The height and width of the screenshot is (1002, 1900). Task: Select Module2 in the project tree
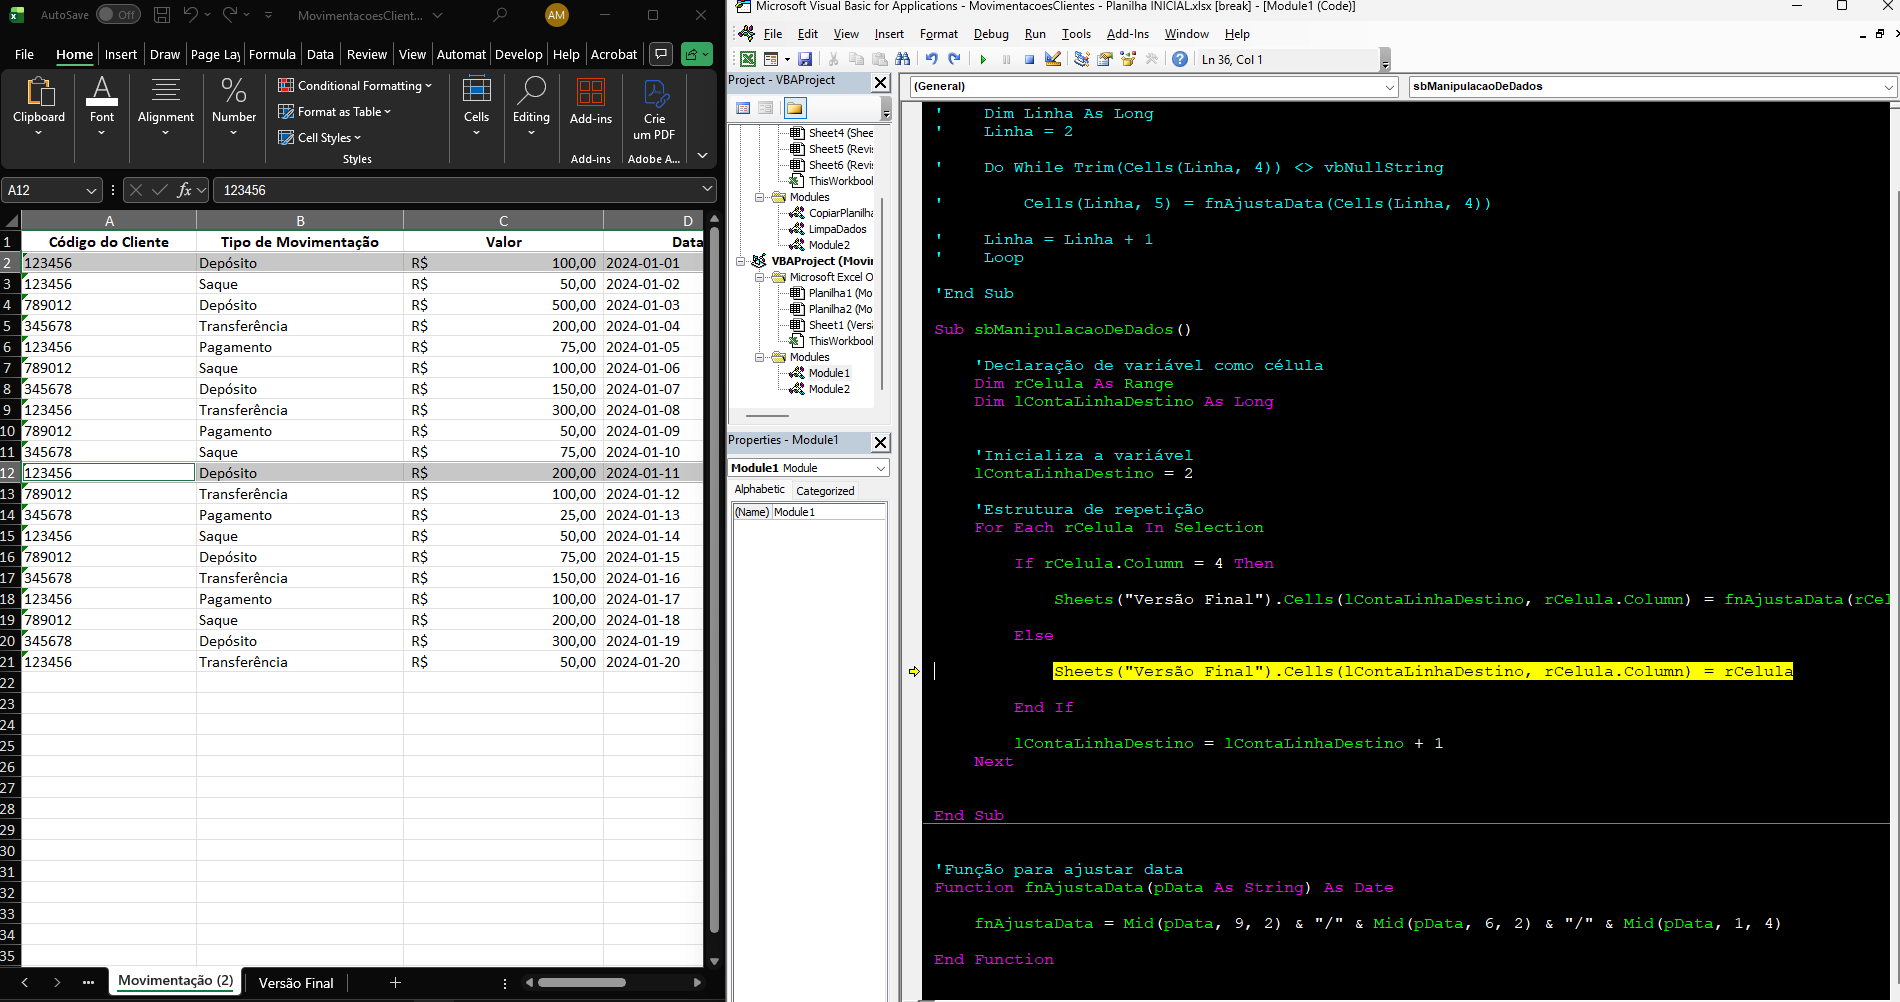point(829,389)
